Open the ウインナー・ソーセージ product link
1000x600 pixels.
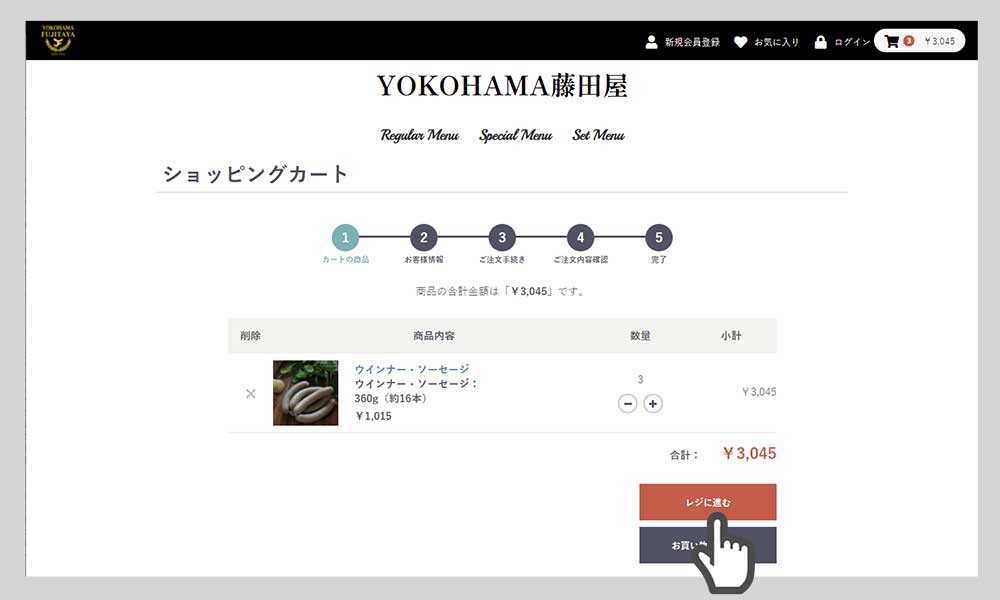[x=412, y=369]
